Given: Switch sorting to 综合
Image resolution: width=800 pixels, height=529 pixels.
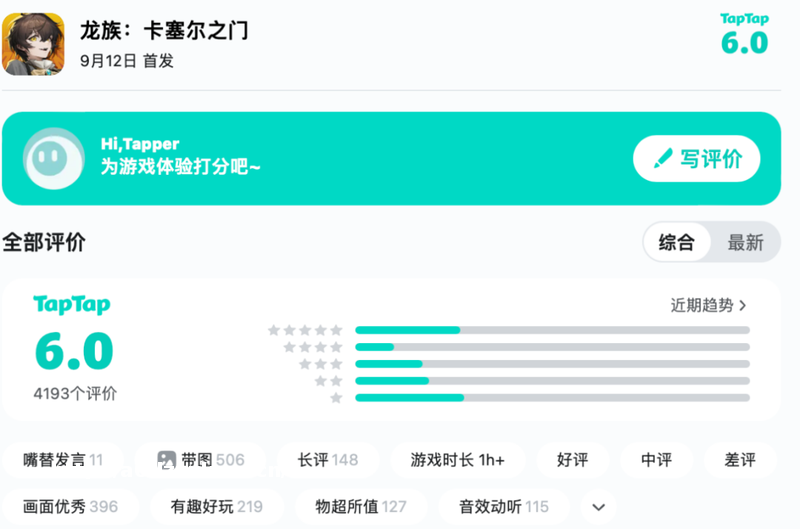Looking at the screenshot, I should pos(676,242).
